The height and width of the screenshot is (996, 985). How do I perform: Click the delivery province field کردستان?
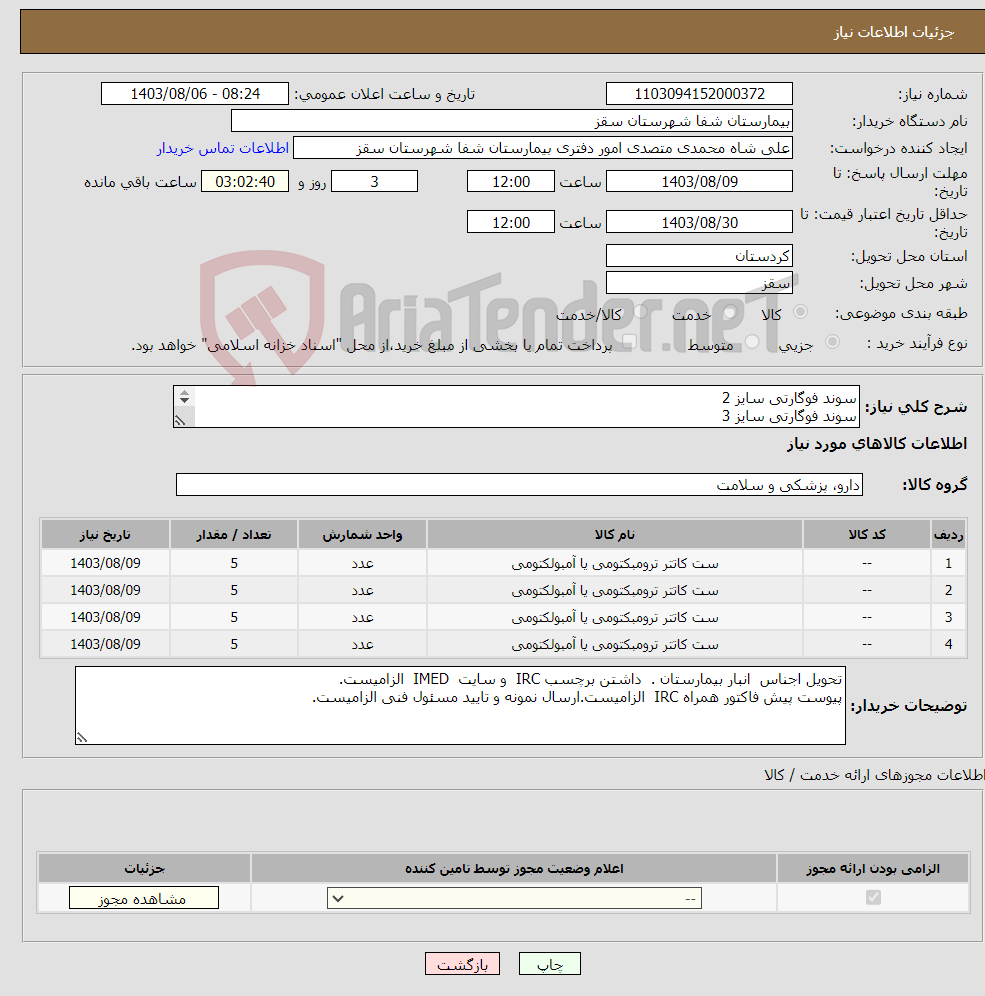click(699, 256)
